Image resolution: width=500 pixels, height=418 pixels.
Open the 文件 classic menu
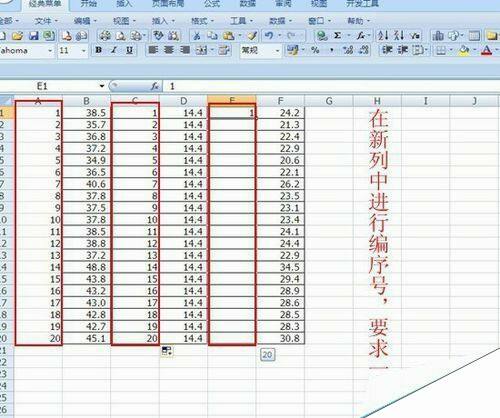pos(46,21)
